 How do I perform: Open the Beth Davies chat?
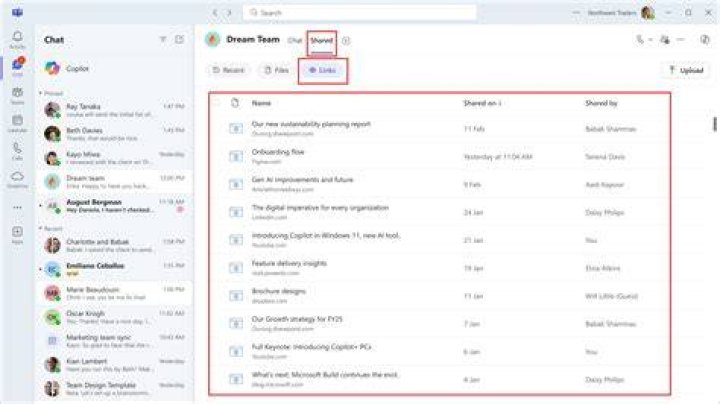(x=114, y=134)
